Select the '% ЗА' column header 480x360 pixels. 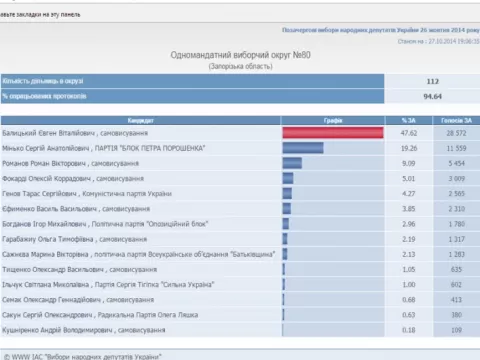coord(409,120)
